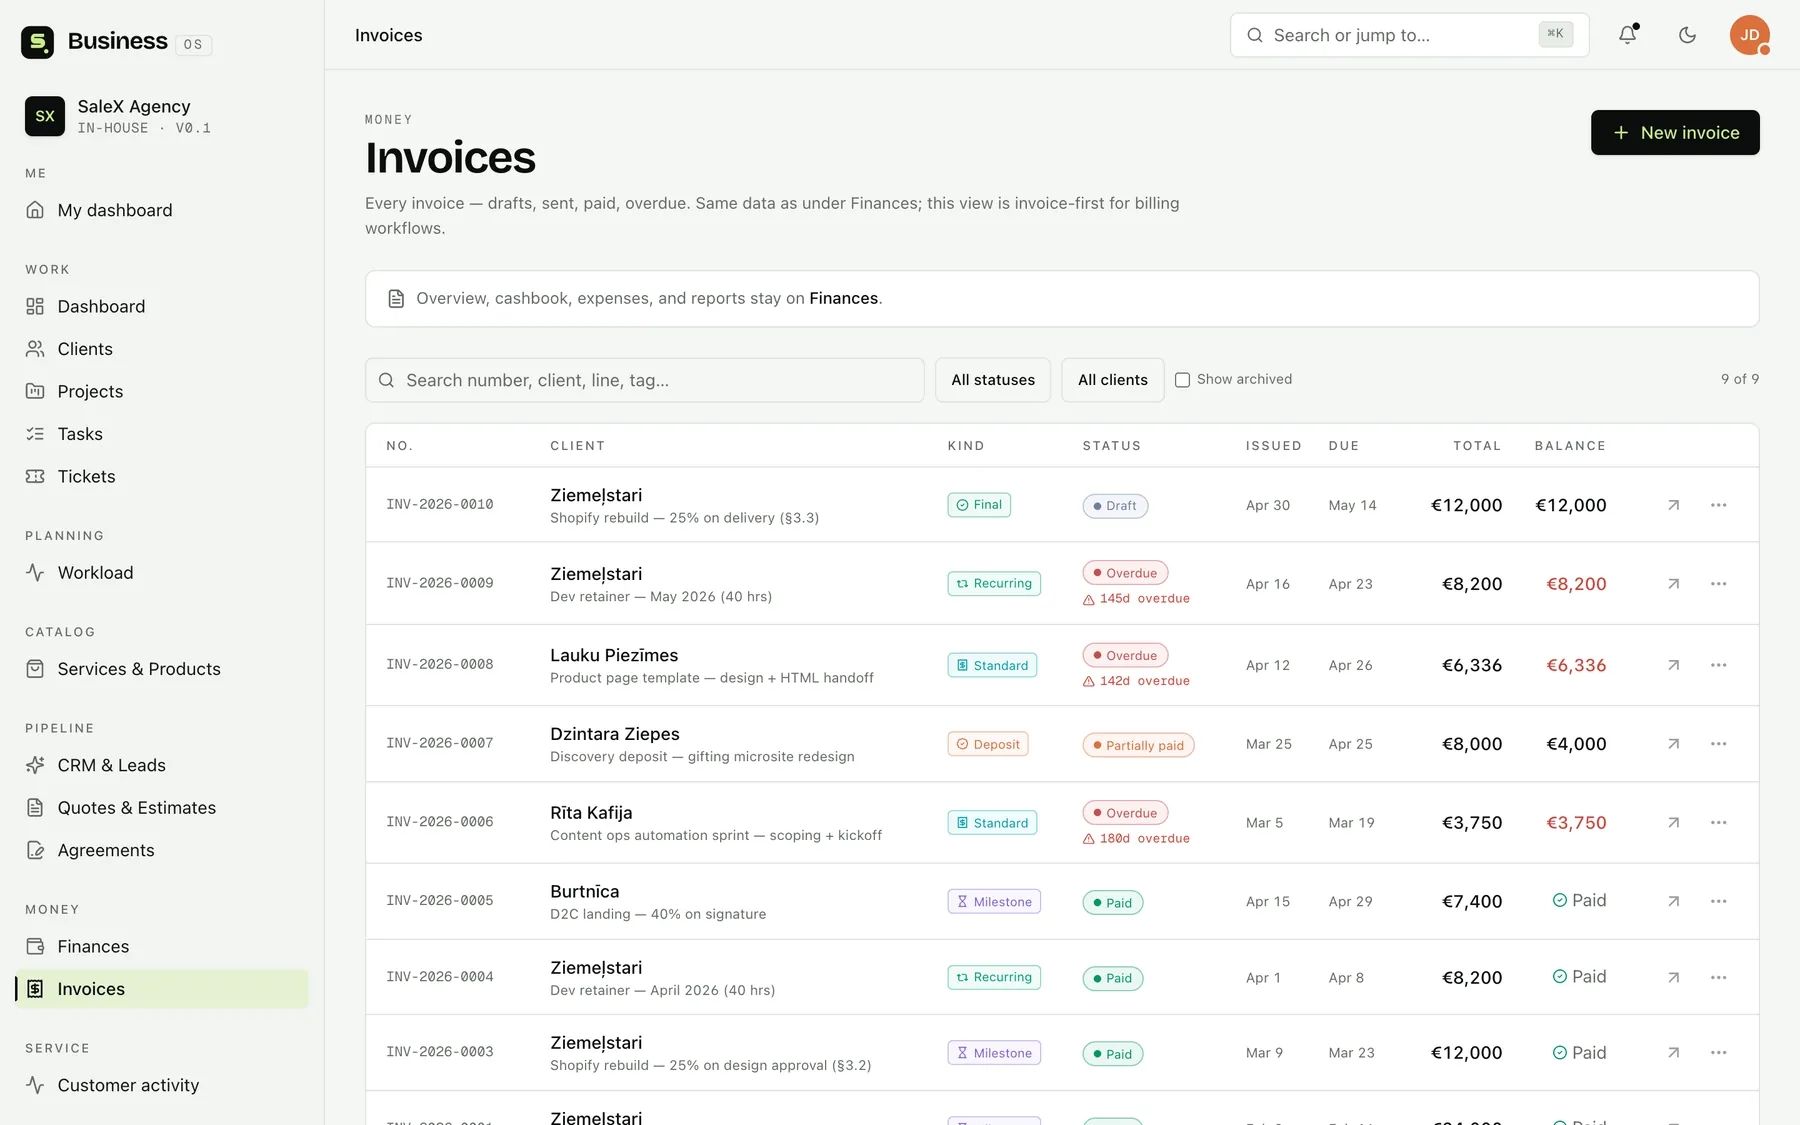Viewport: 1800px width, 1125px height.
Task: Open Agreements in the sidebar
Action: tap(162, 850)
